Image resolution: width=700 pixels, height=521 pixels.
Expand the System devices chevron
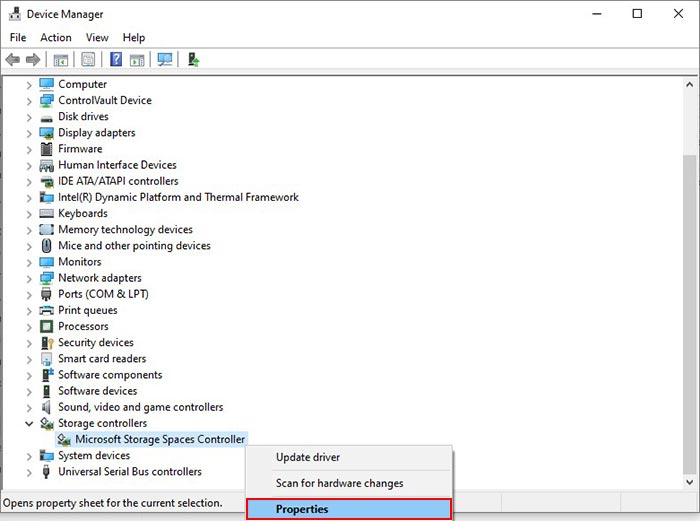point(29,456)
